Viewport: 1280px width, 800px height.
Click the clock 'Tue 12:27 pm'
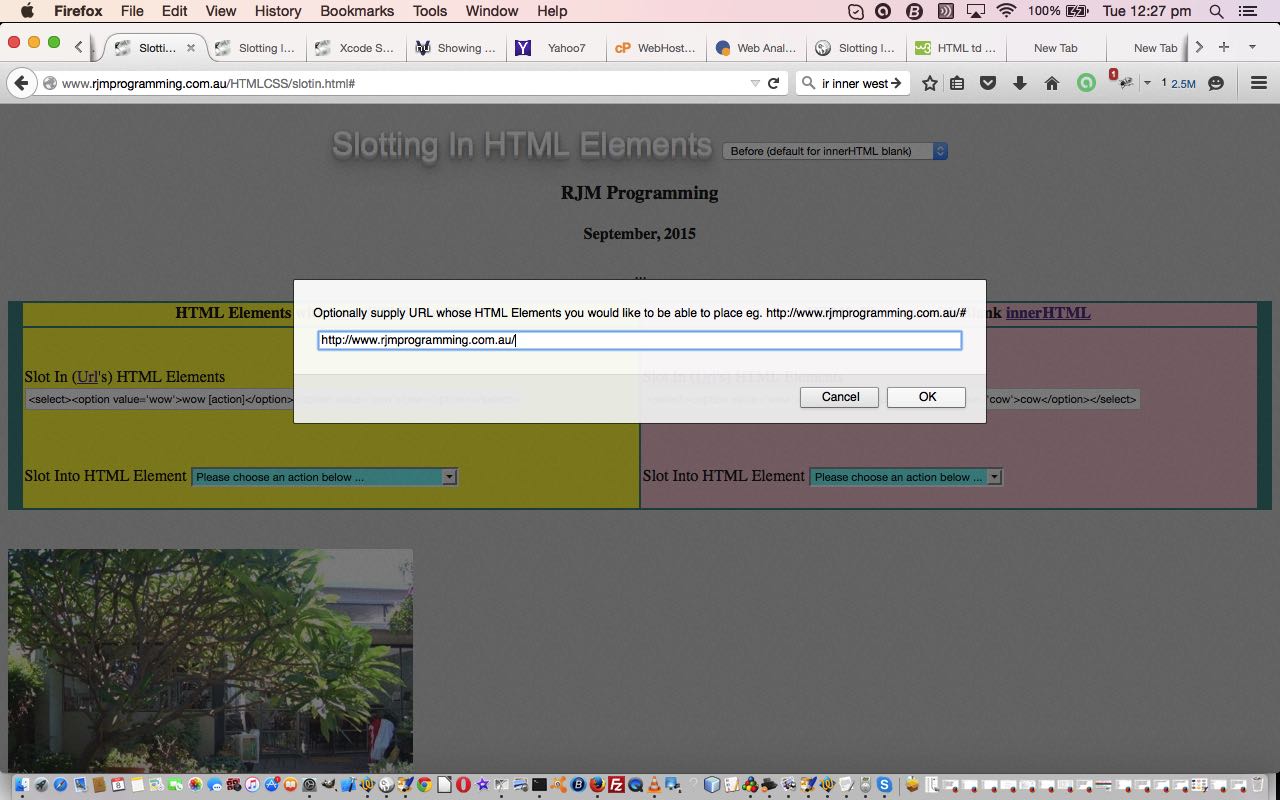coord(1146,11)
